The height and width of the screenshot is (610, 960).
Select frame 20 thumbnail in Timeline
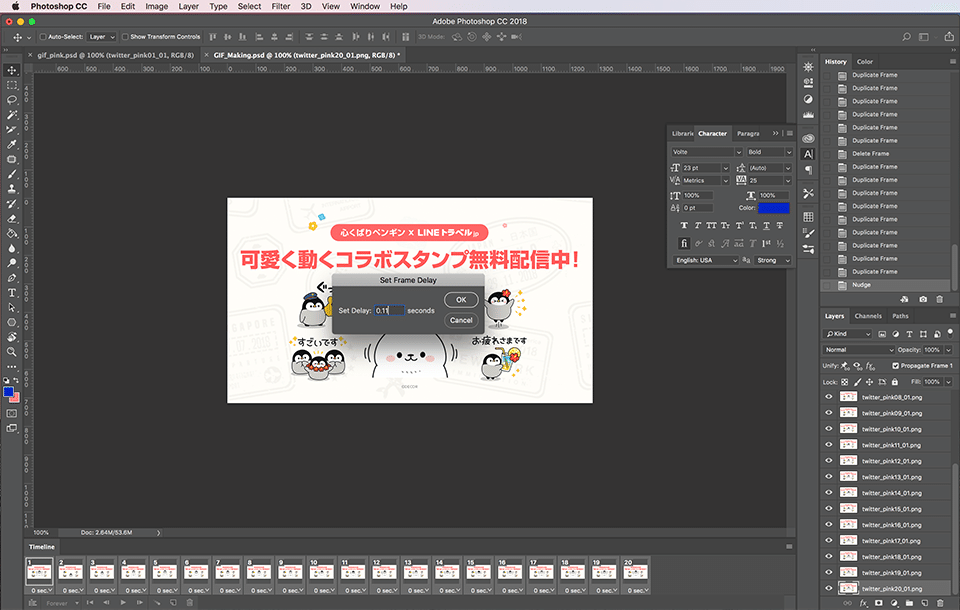(636, 571)
